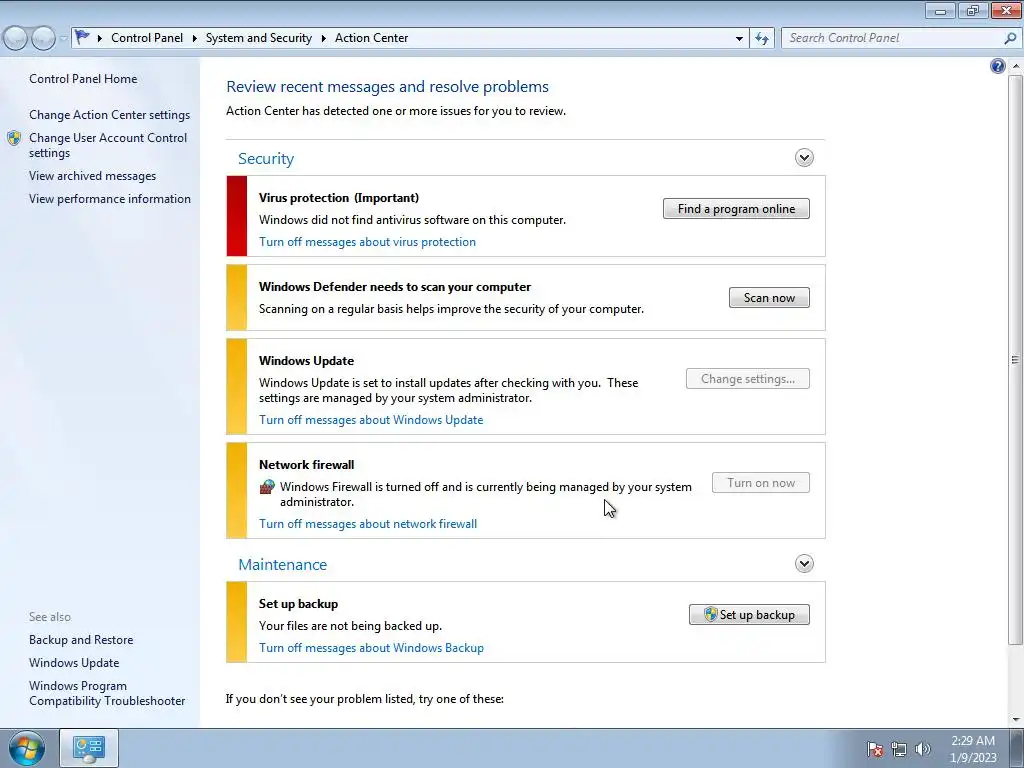Viewport: 1024px width, 768px height.
Task: Click the scrollbar up arrow
Action: point(1015,66)
